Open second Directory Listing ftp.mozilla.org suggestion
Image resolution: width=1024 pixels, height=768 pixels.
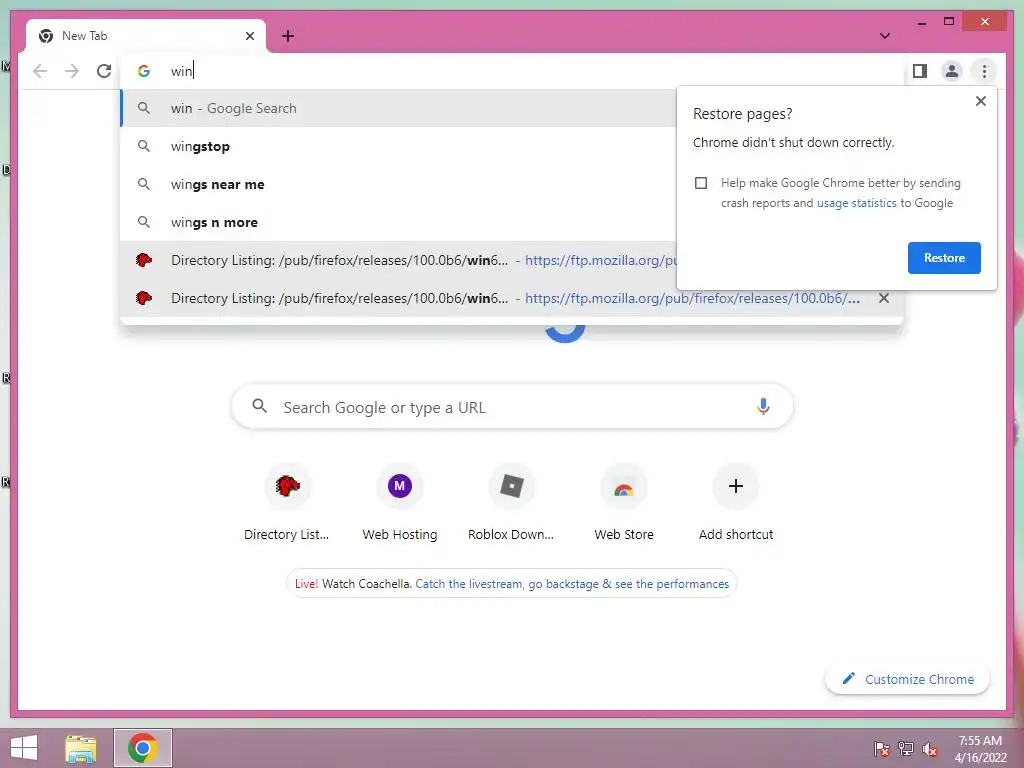pos(512,298)
